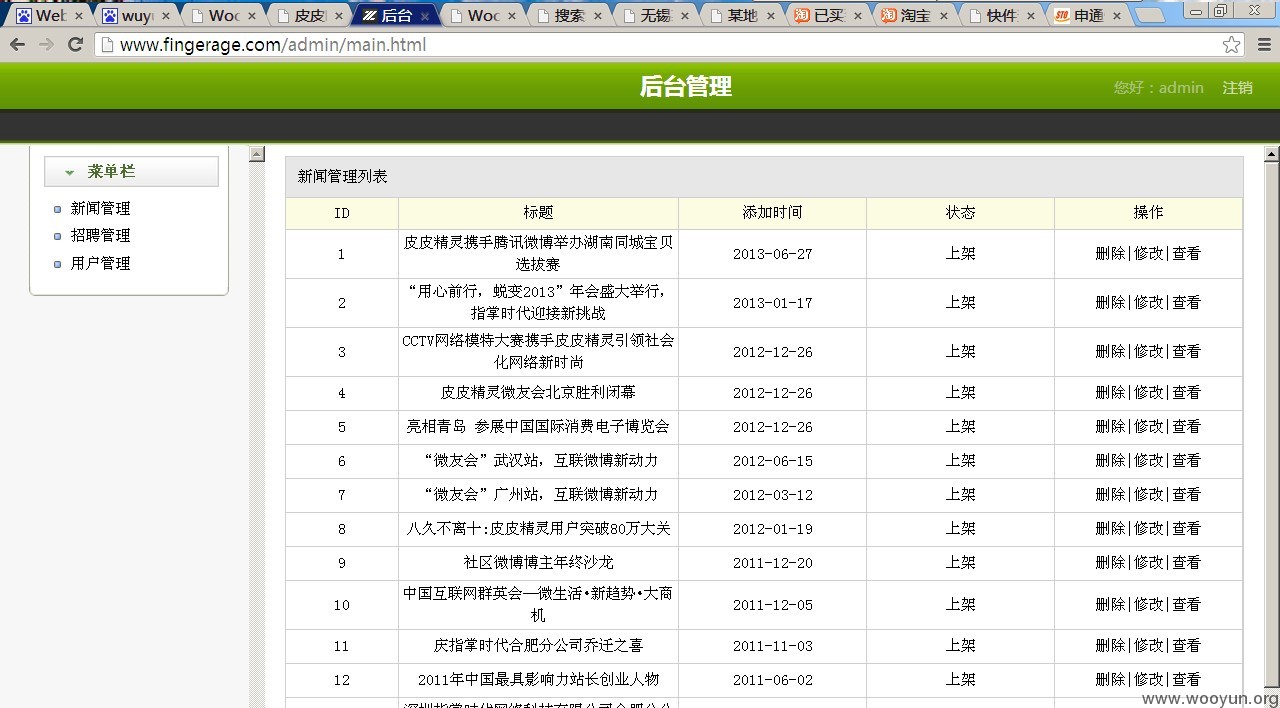The height and width of the screenshot is (708, 1280).
Task: Click title 皮皮精灵微友会北京胜利闭幕
Action: [x=538, y=392]
